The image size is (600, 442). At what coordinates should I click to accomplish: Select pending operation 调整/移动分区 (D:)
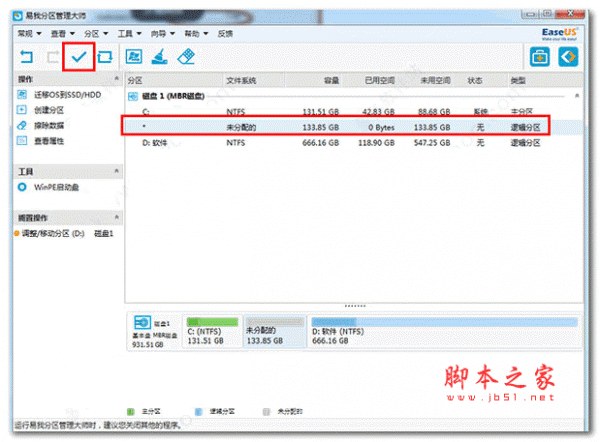point(53,233)
